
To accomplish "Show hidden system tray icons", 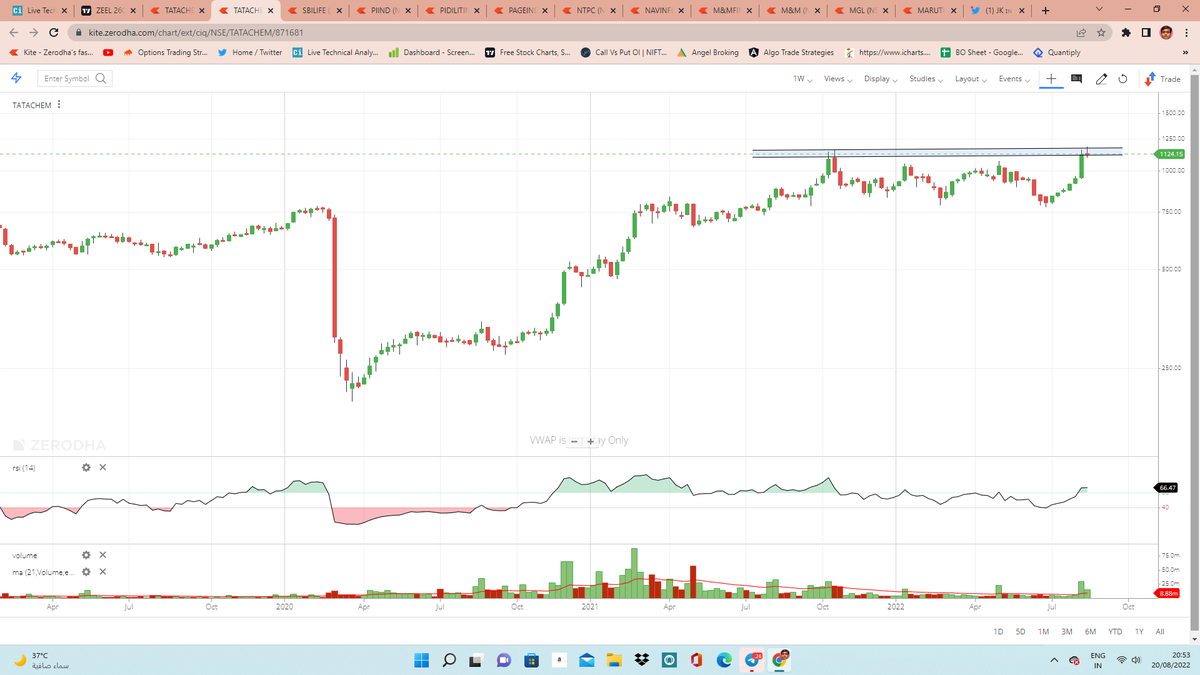I will pos(1055,660).
